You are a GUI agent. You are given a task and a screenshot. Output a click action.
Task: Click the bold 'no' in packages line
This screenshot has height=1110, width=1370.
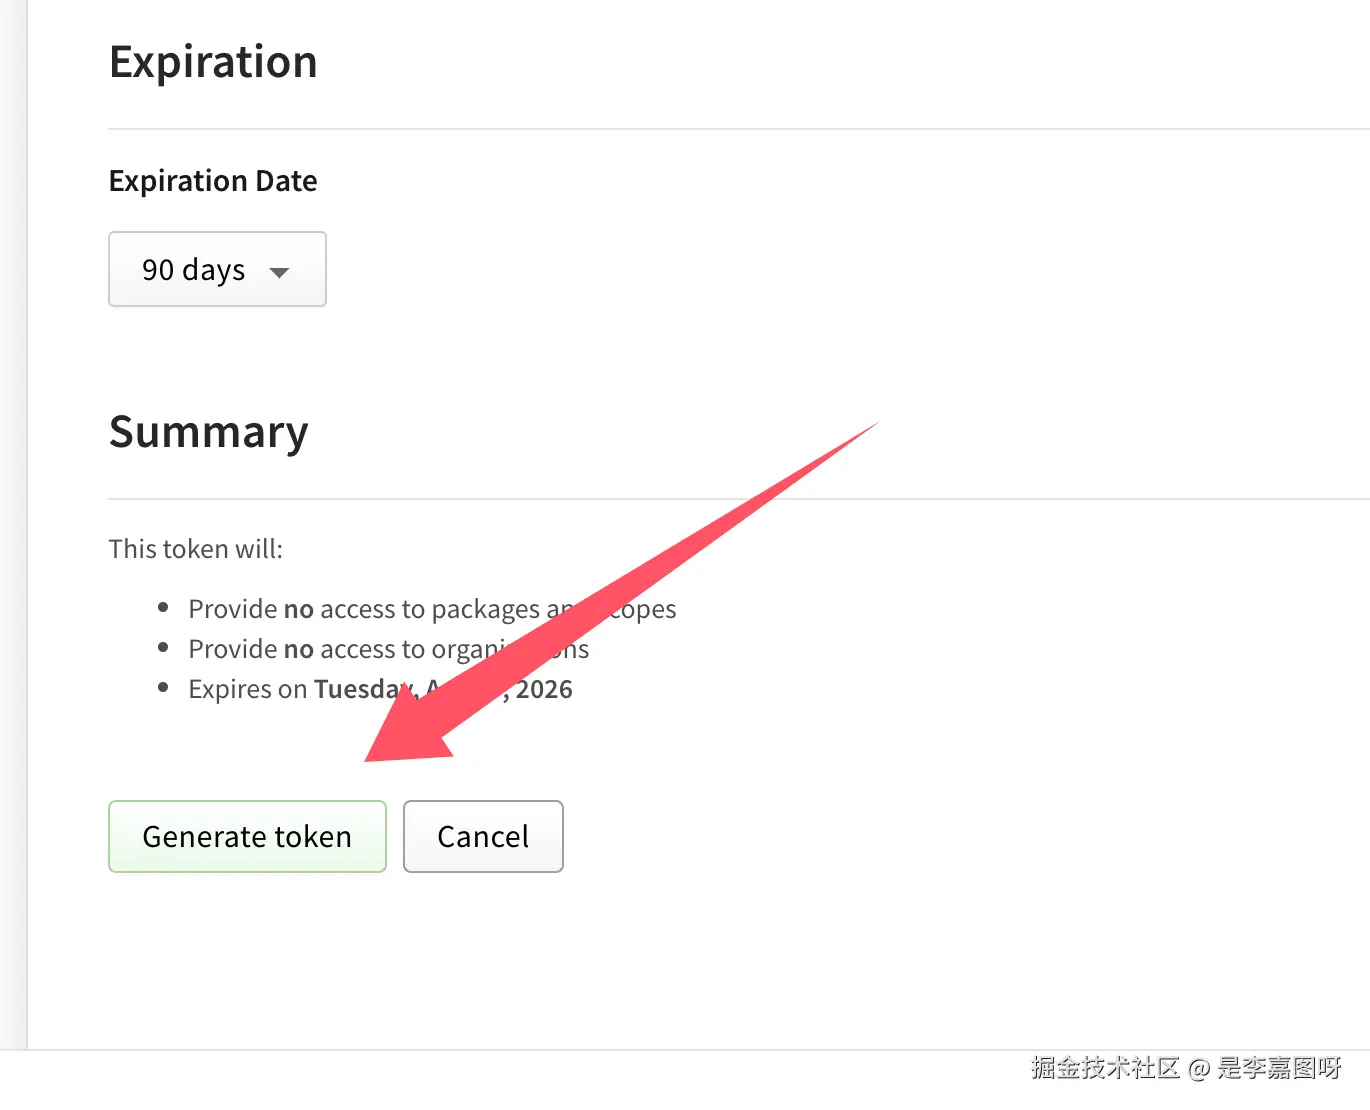click(x=299, y=609)
